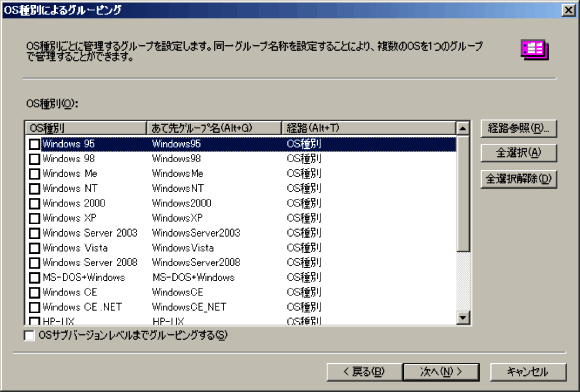Screen dimensions: 580x392
Task: Select the WindowsVista group name cell
Action: pyautogui.click(x=183, y=248)
